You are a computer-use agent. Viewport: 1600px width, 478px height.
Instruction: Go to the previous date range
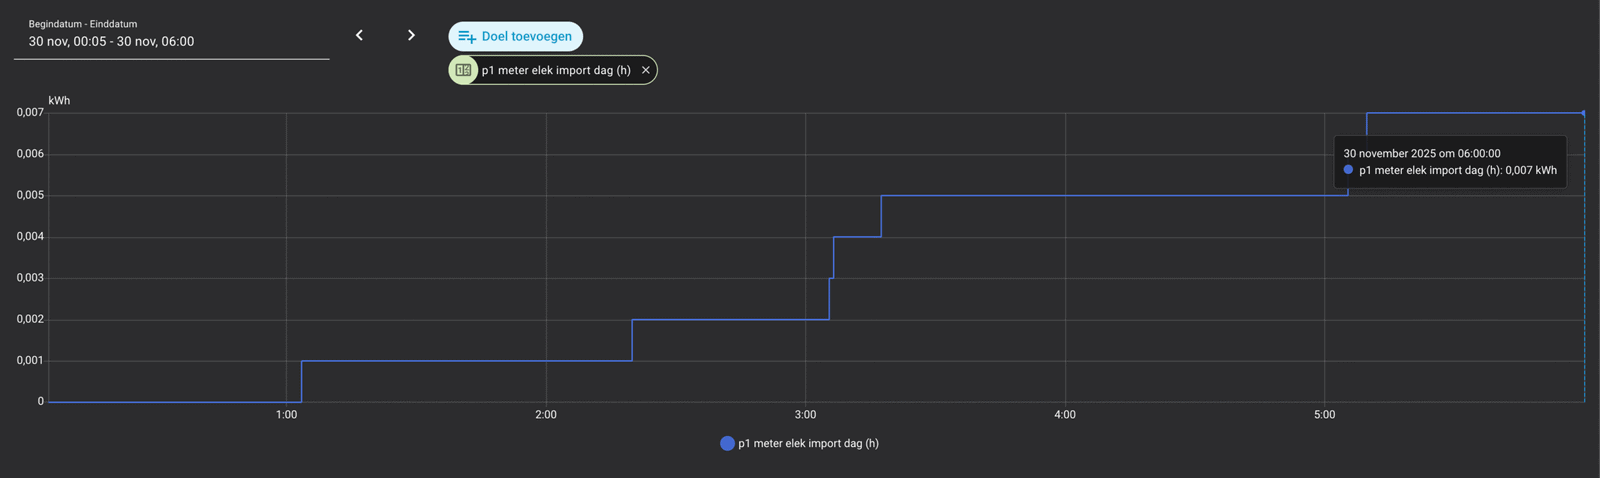coord(359,35)
